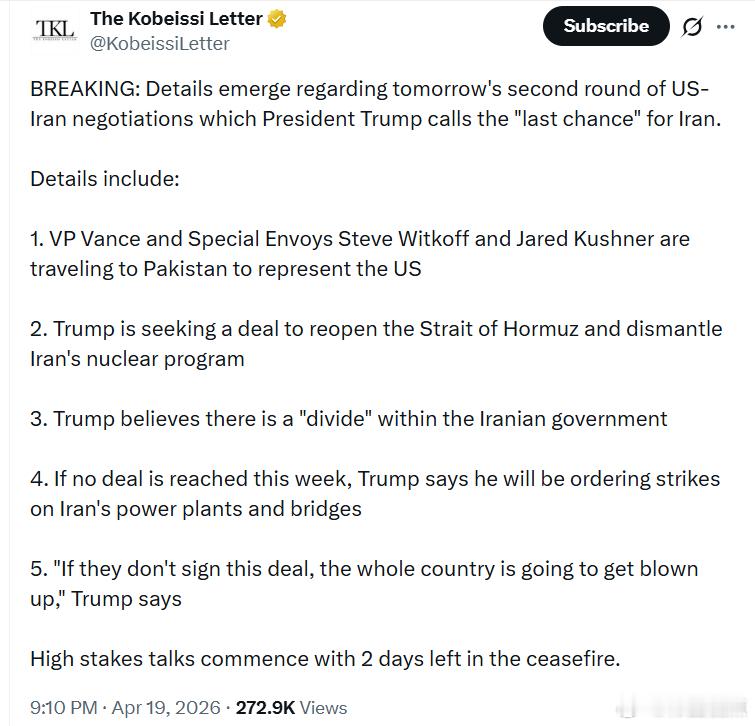
Task: Open the three-dot more options menu
Action: (726, 27)
